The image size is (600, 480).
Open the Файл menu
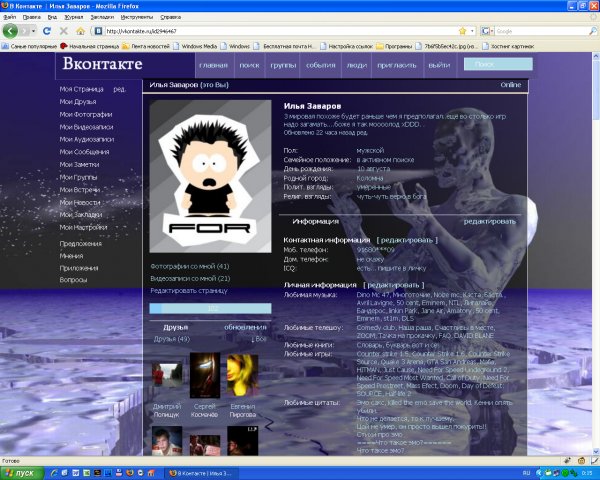coord(10,17)
